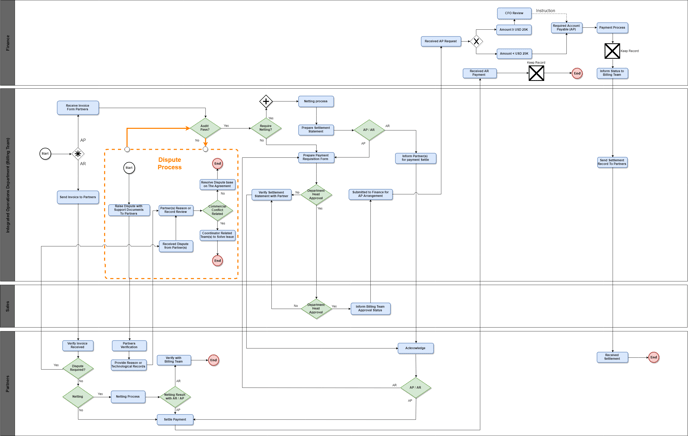Select the Inform Partner(s) for payment Settle step
688x436 pixels.
pos(416,158)
